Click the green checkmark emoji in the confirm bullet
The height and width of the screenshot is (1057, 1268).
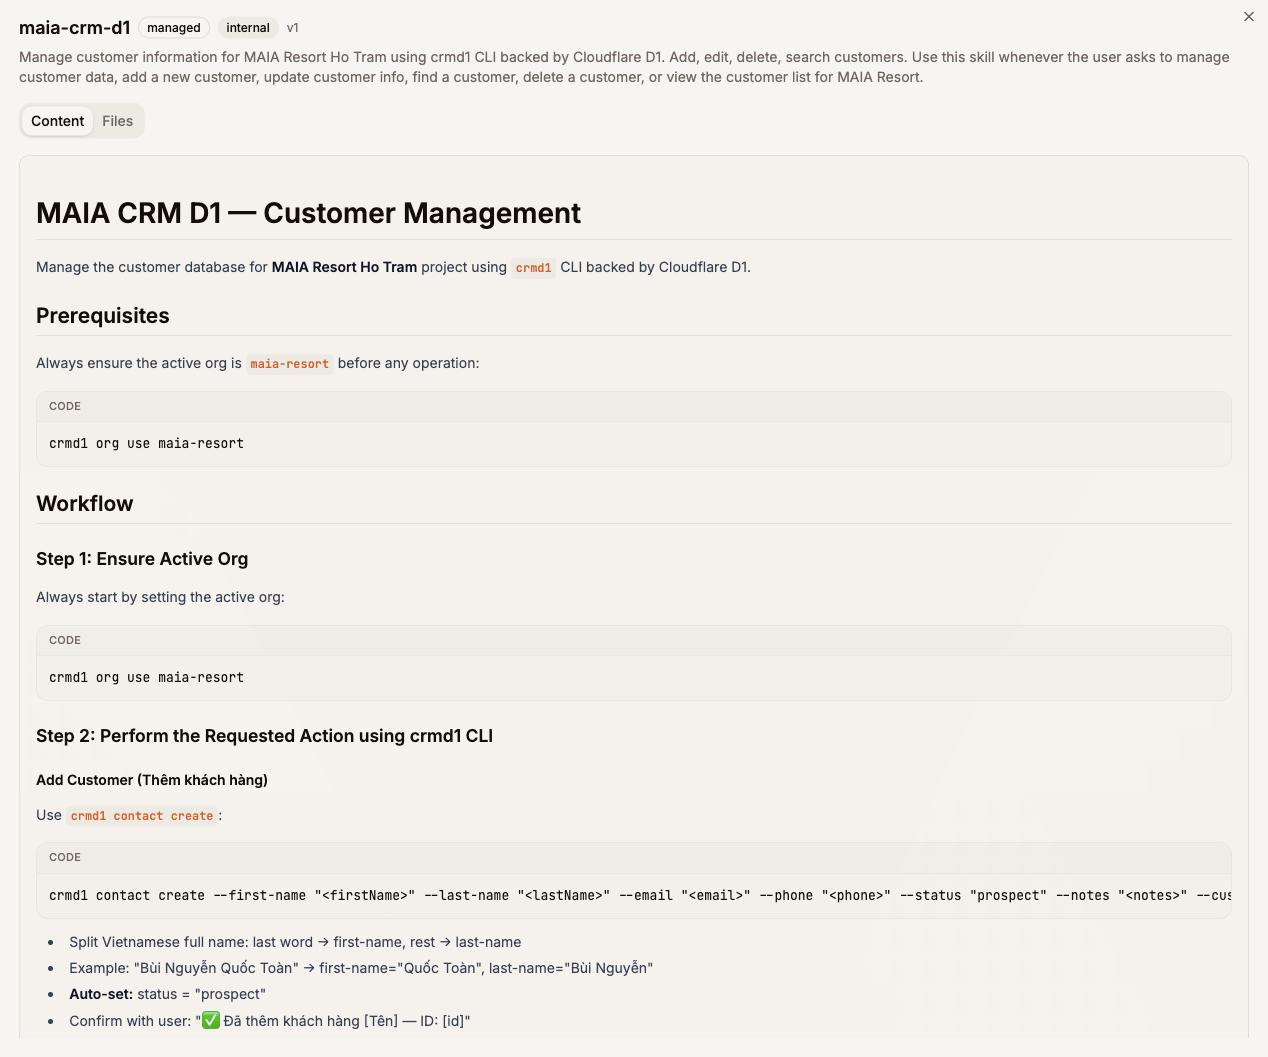pyautogui.click(x=211, y=1020)
